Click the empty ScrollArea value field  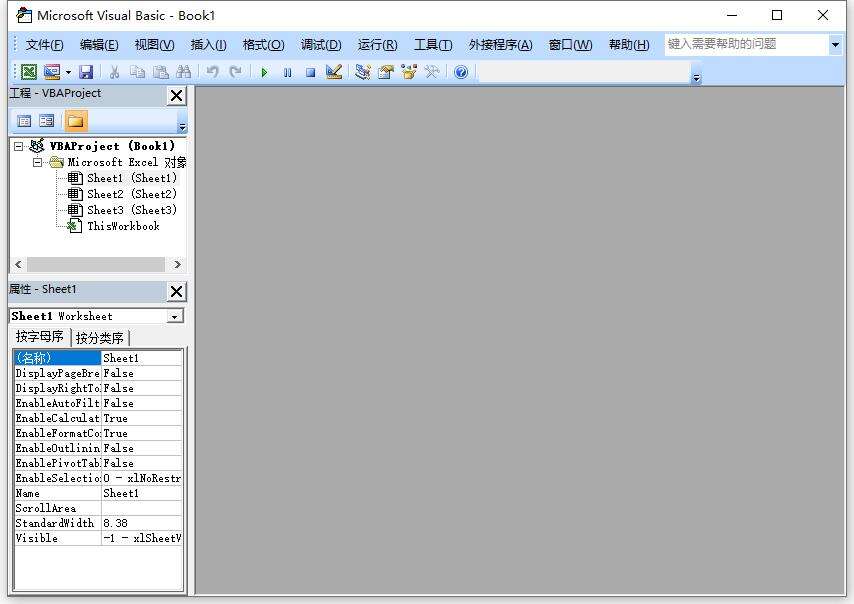point(142,508)
